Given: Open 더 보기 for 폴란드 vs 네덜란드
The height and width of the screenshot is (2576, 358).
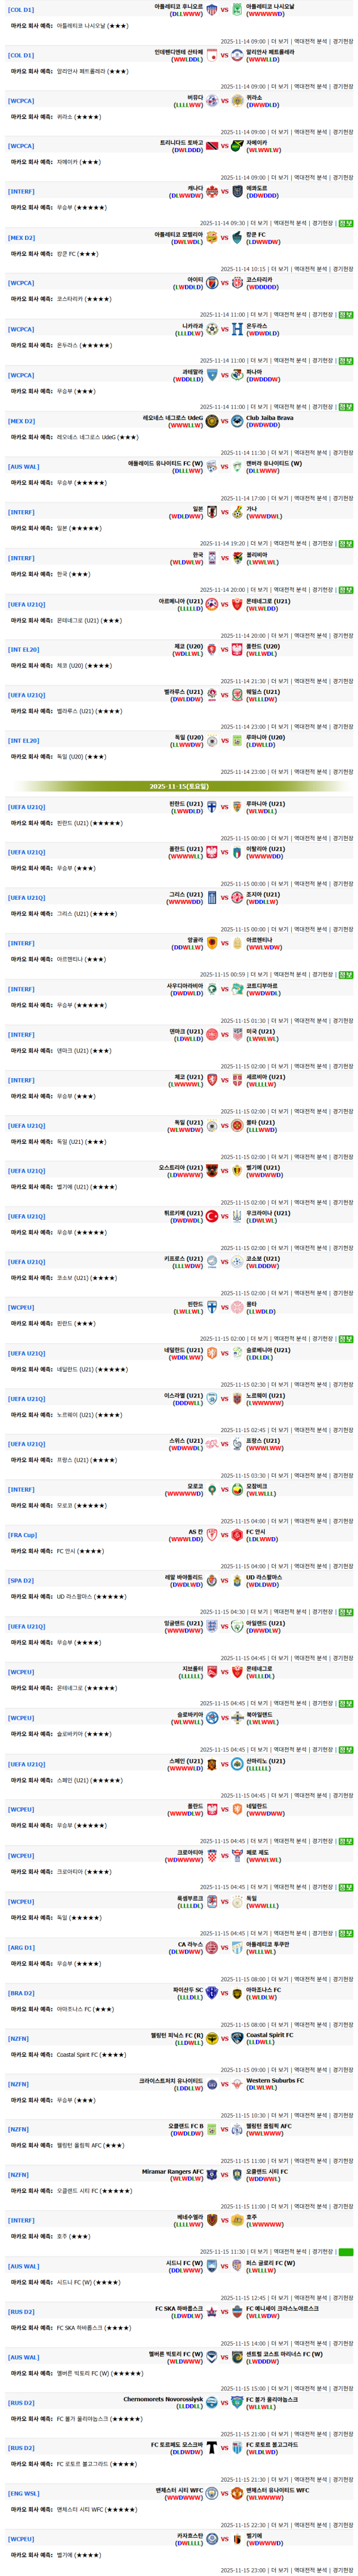Looking at the screenshot, I should coord(259,1841).
